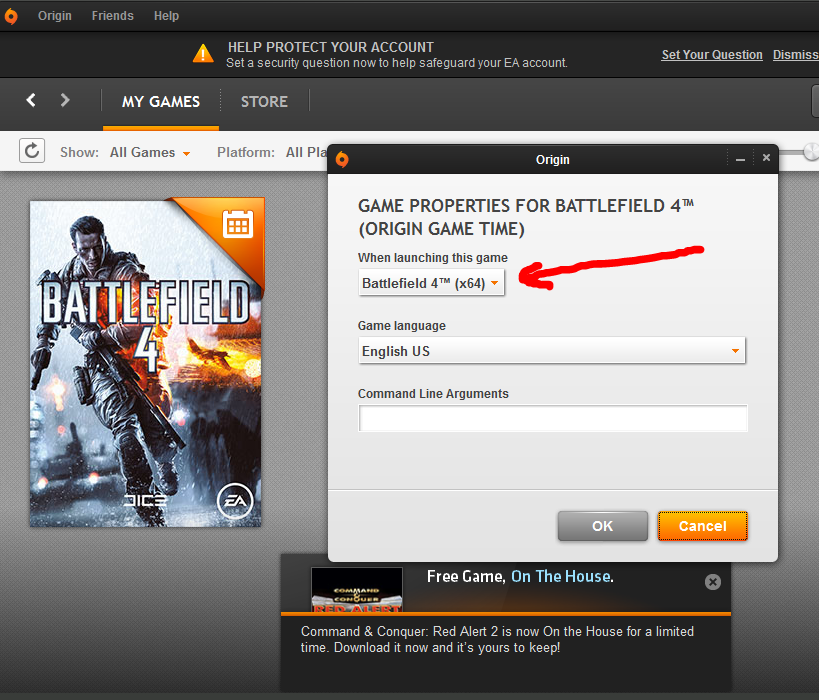The width and height of the screenshot is (819, 700).
Task: Open the launch option dropdown Battlefield 4 (x64)
Action: [431, 283]
